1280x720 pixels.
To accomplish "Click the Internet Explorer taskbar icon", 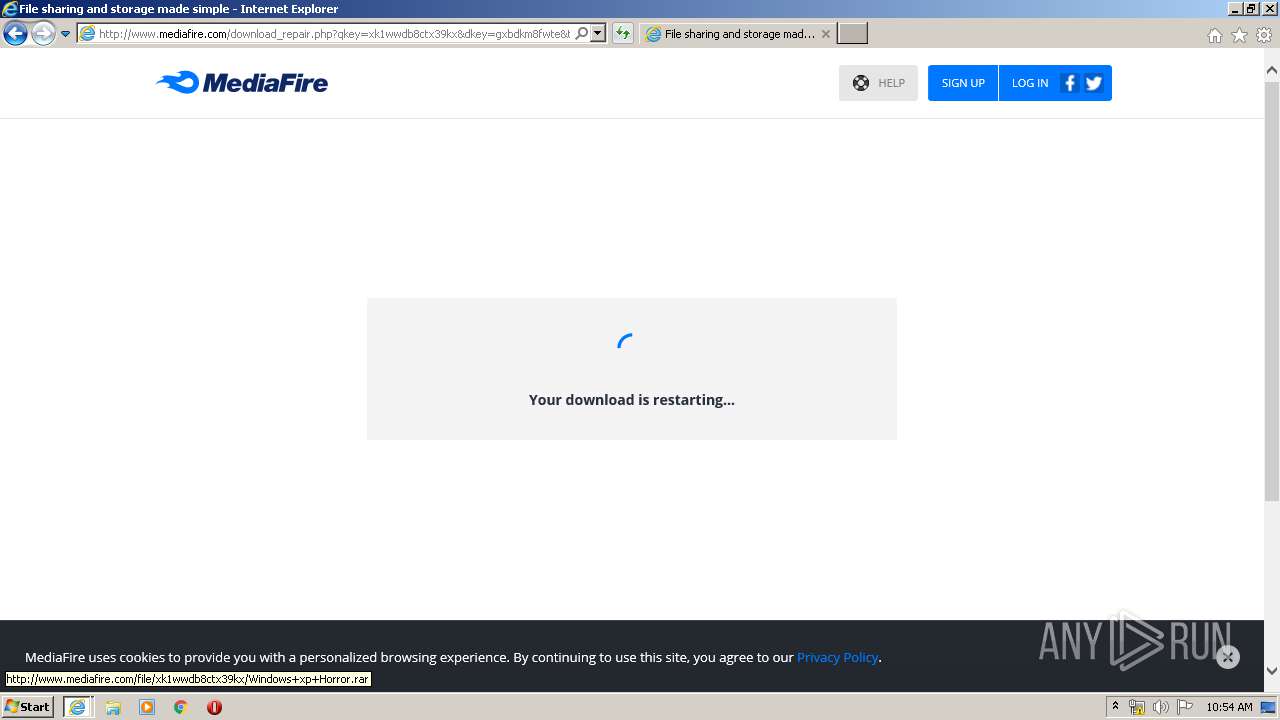I will tap(77, 707).
